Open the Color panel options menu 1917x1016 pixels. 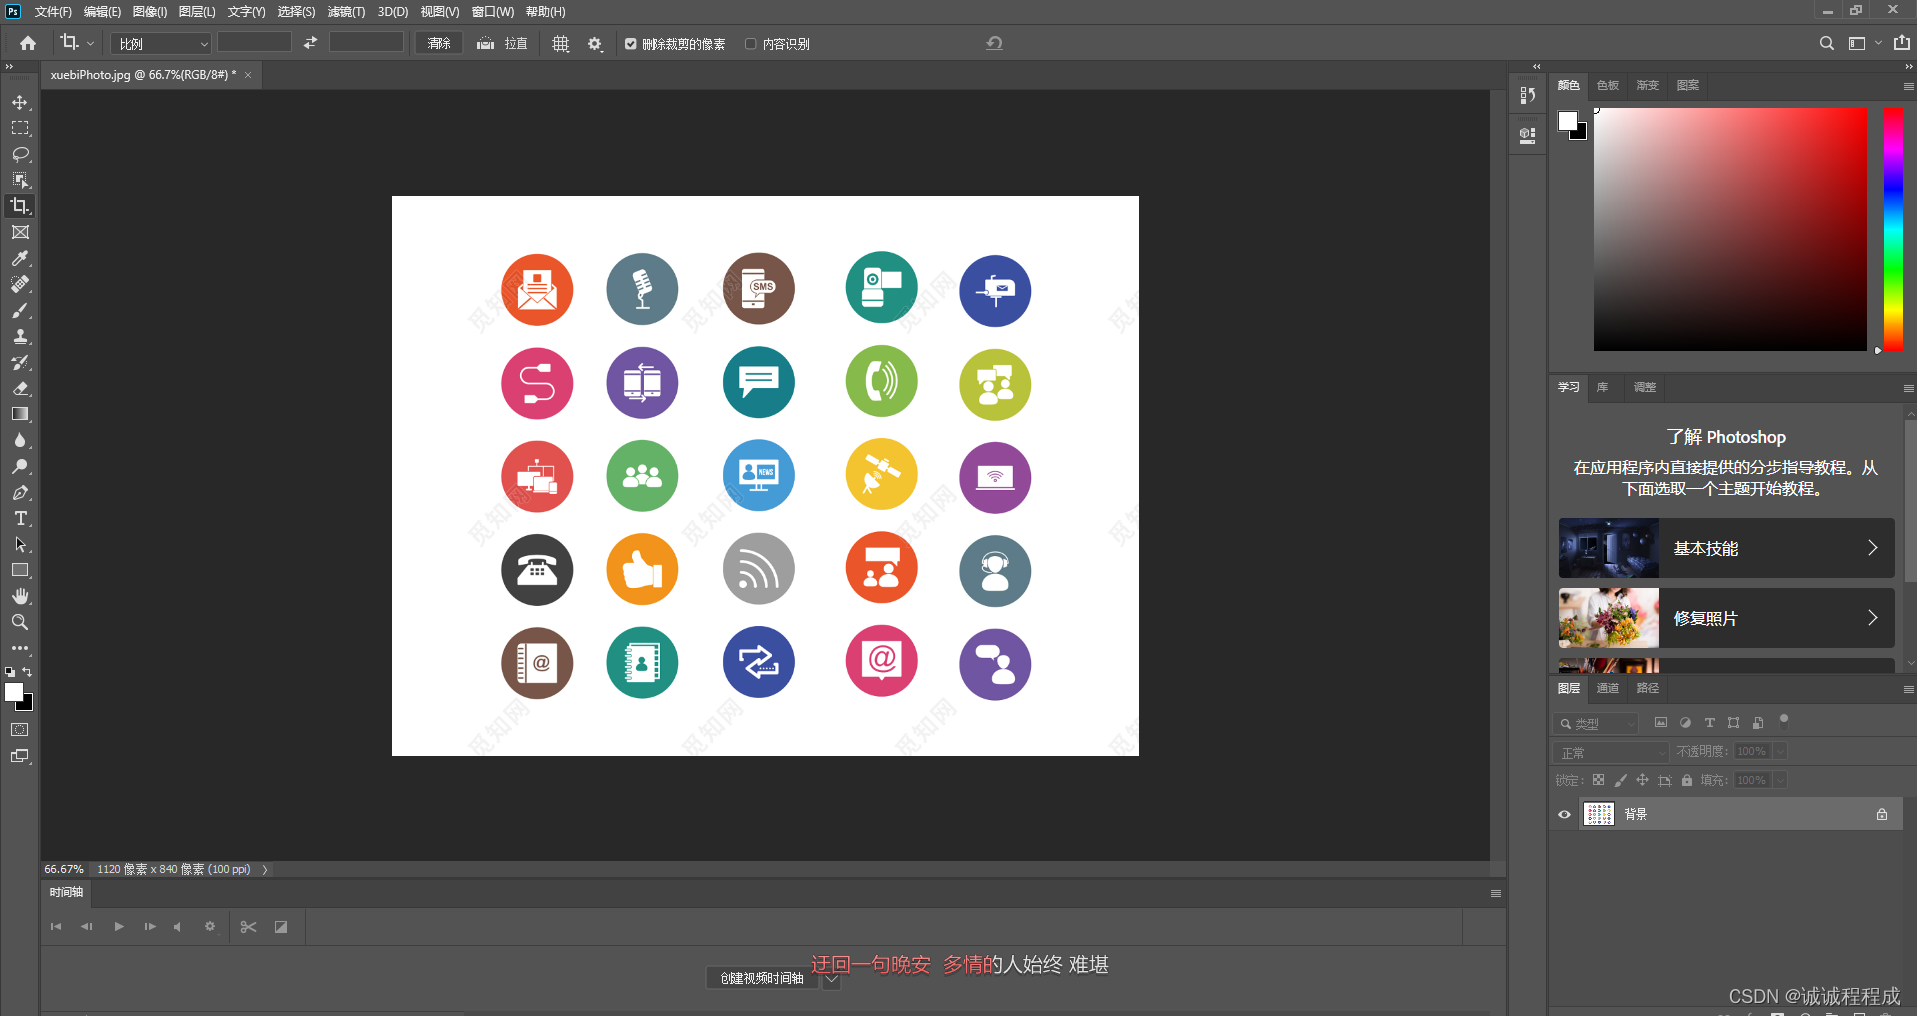pyautogui.click(x=1908, y=86)
